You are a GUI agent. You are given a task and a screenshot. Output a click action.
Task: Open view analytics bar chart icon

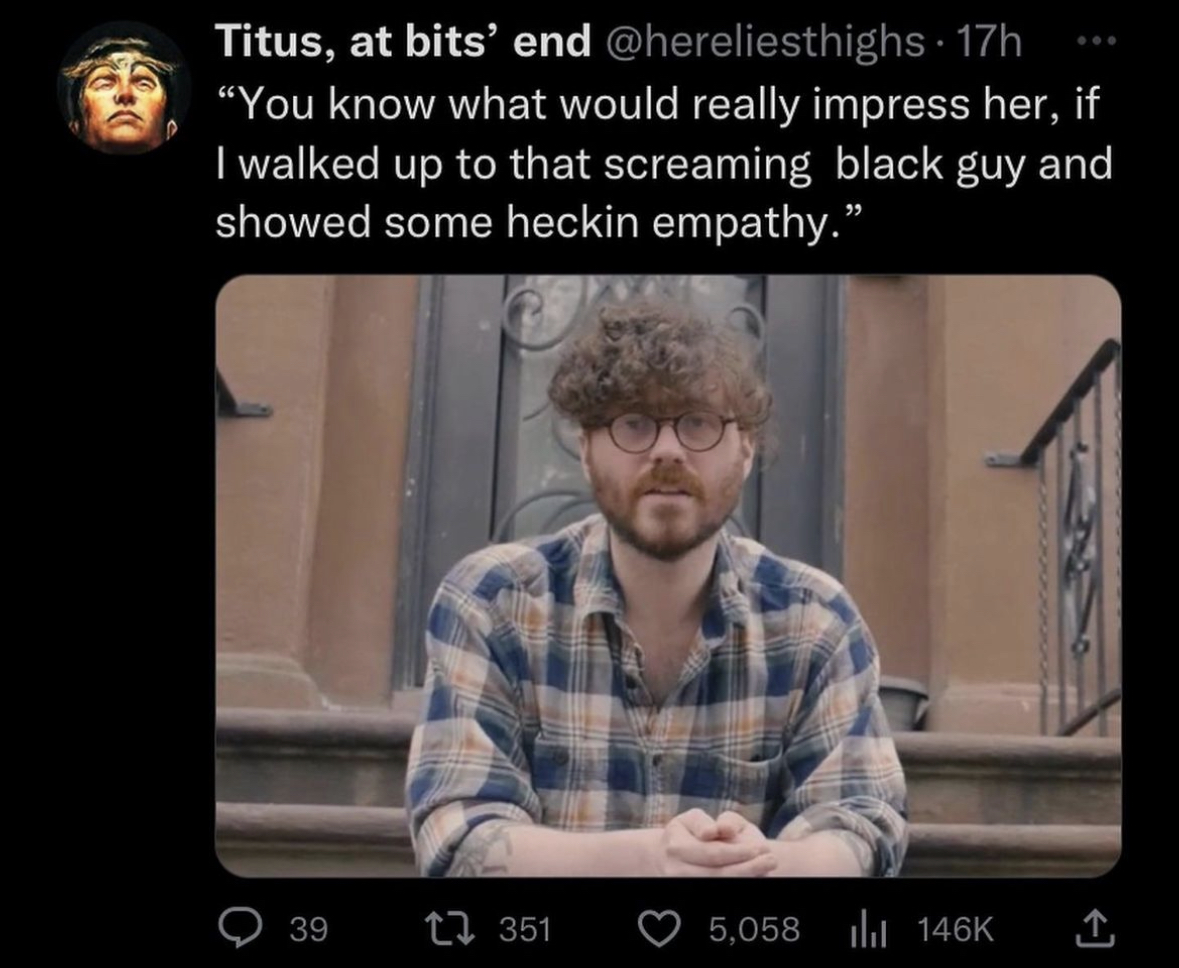868,930
